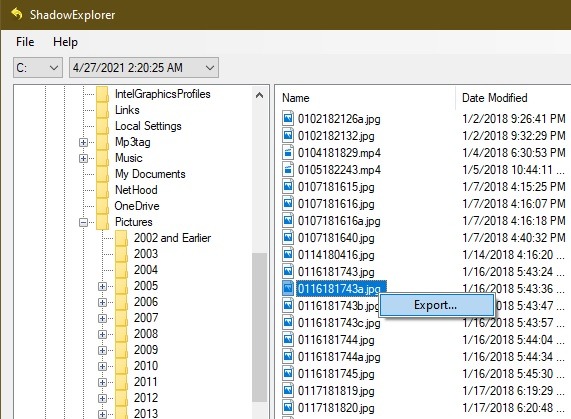Image resolution: width=571 pixels, height=419 pixels.
Task: Select the OneDrive folder label
Action: (x=137, y=206)
